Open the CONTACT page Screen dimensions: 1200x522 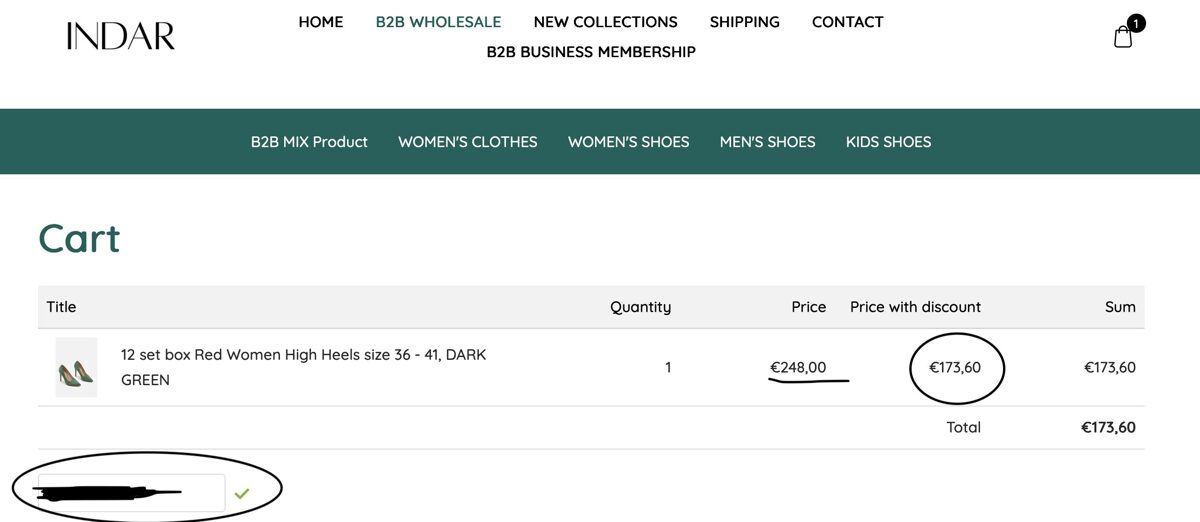pyautogui.click(x=848, y=22)
